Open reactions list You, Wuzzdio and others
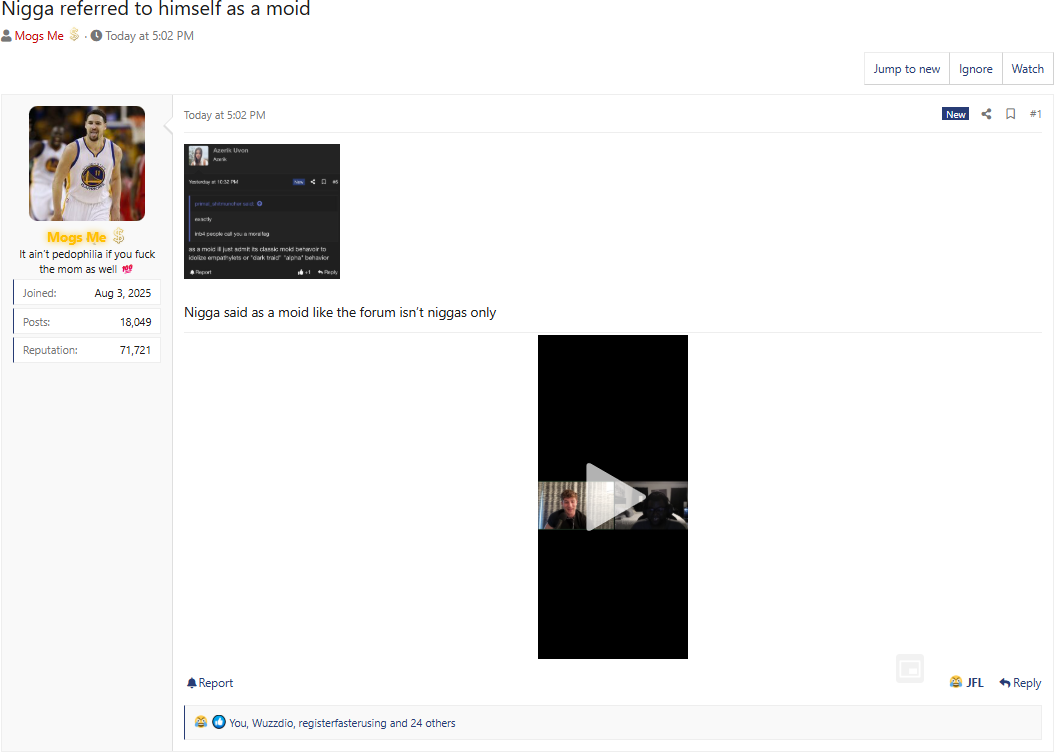The image size is (1062, 756). click(x=342, y=723)
